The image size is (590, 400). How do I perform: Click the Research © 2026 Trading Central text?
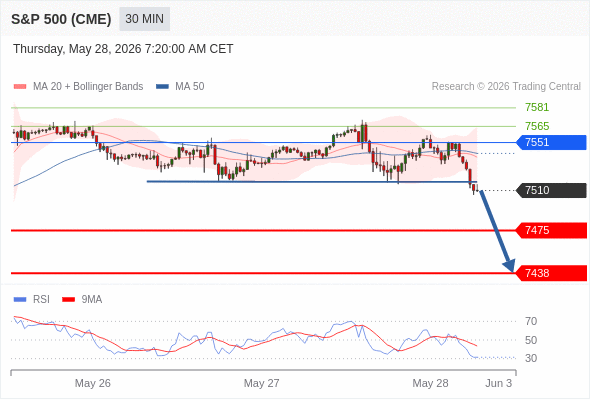pyautogui.click(x=506, y=87)
